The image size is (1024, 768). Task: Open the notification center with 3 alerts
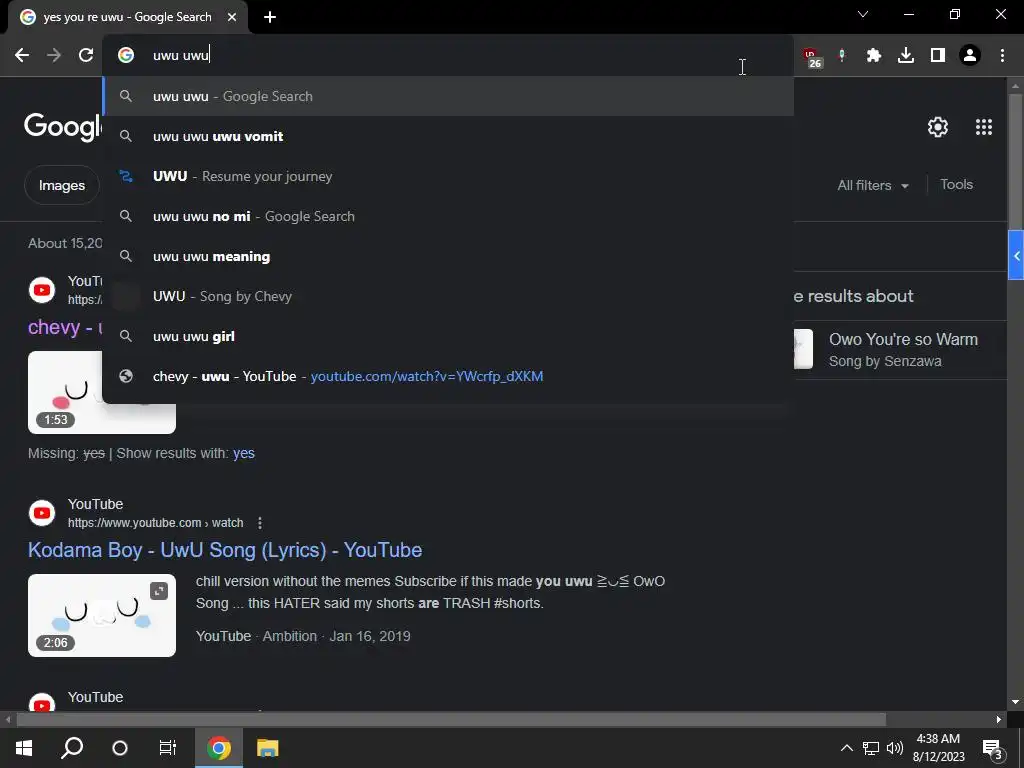tap(993, 749)
